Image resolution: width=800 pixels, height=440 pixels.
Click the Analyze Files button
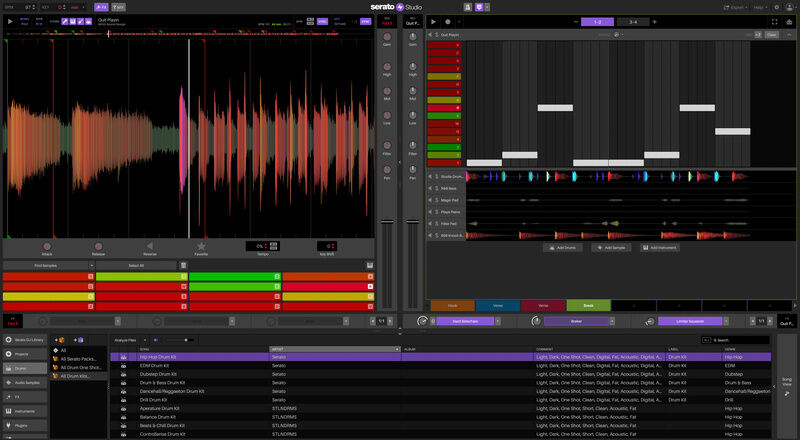tap(126, 340)
